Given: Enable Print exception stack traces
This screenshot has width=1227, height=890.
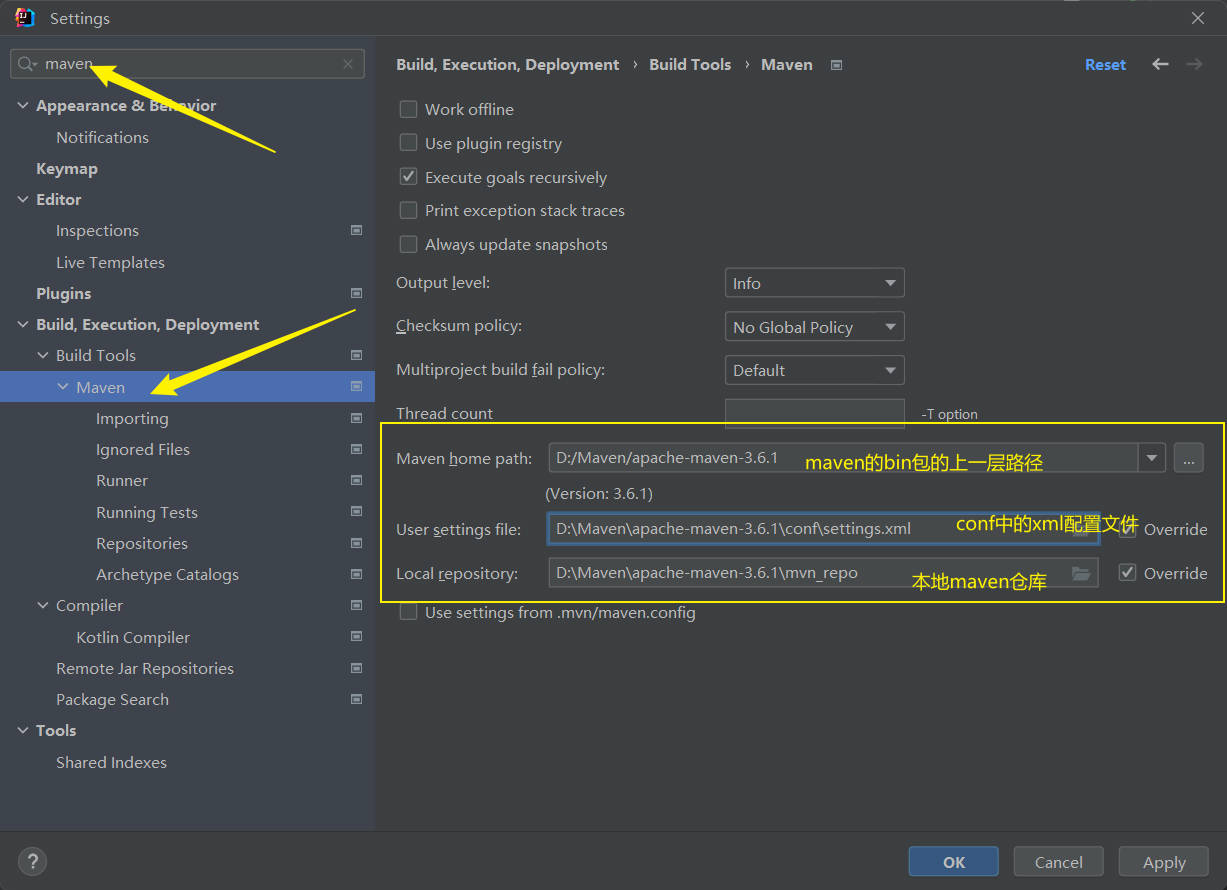Looking at the screenshot, I should [x=408, y=210].
